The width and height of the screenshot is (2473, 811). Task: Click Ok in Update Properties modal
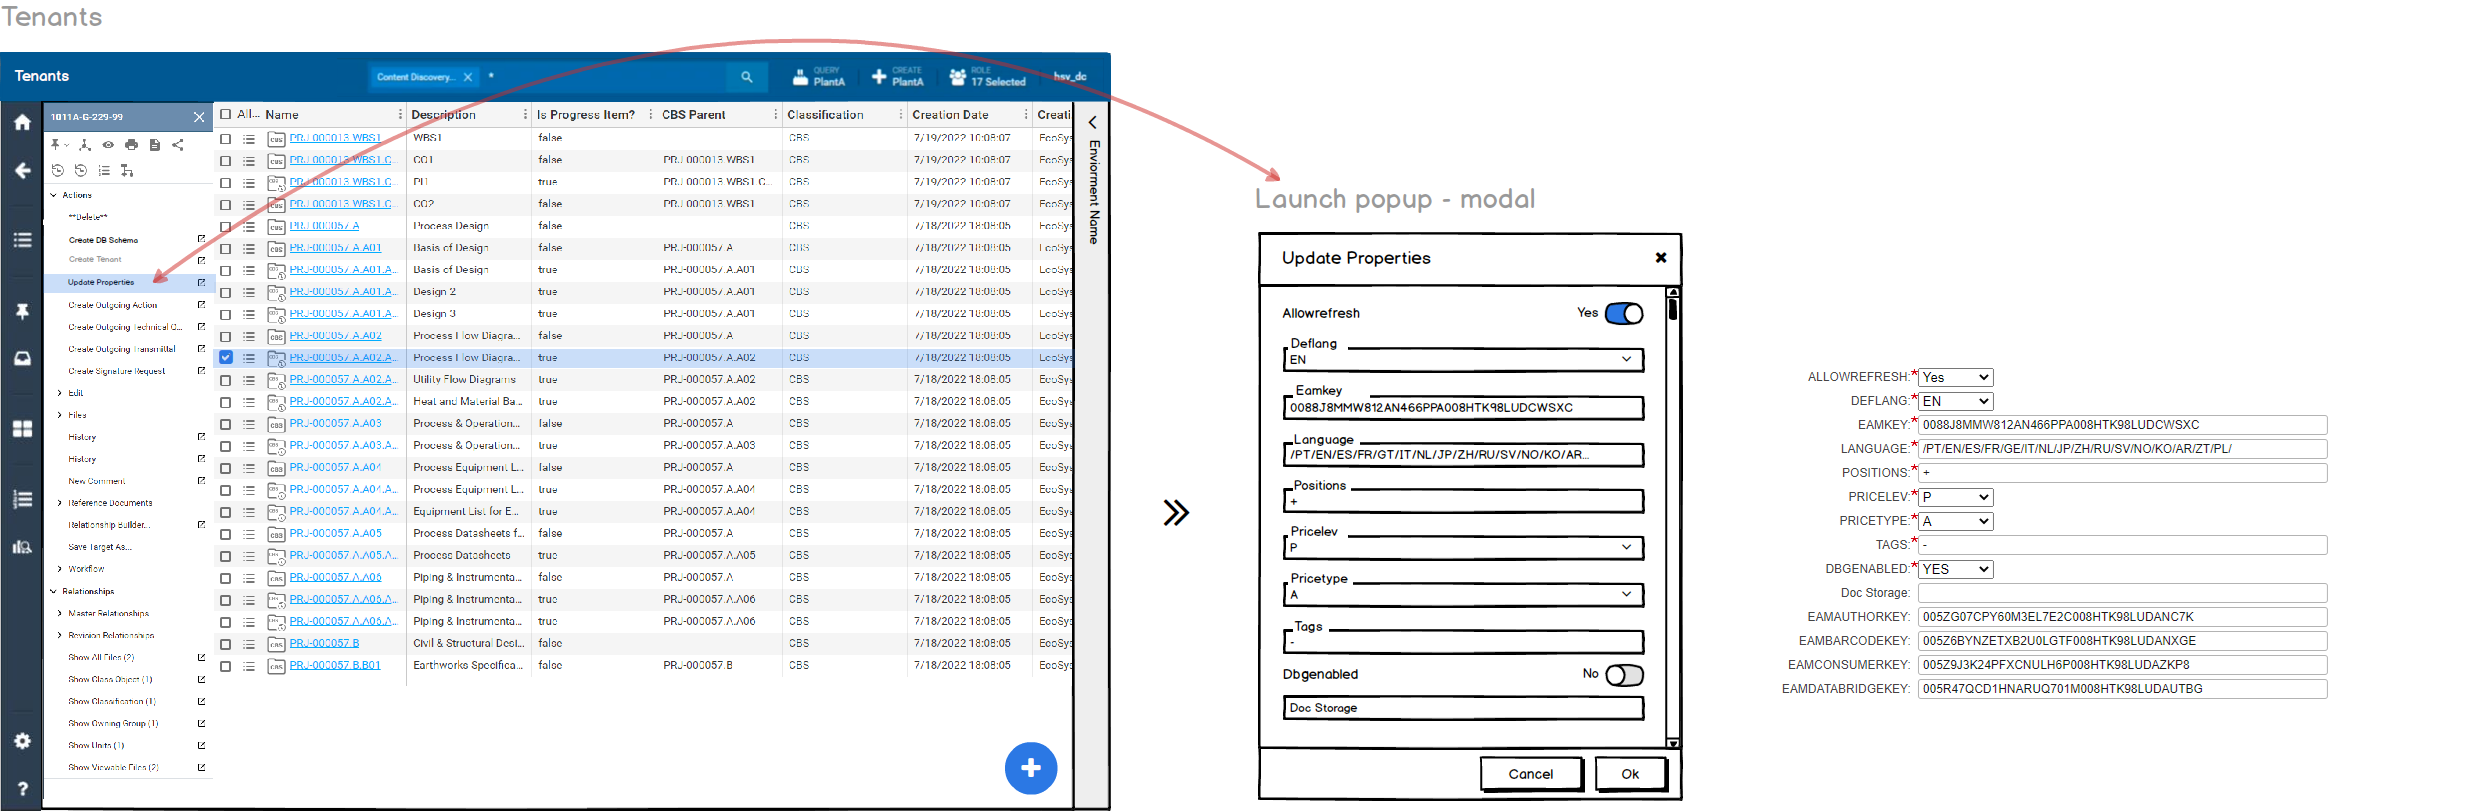point(1630,774)
